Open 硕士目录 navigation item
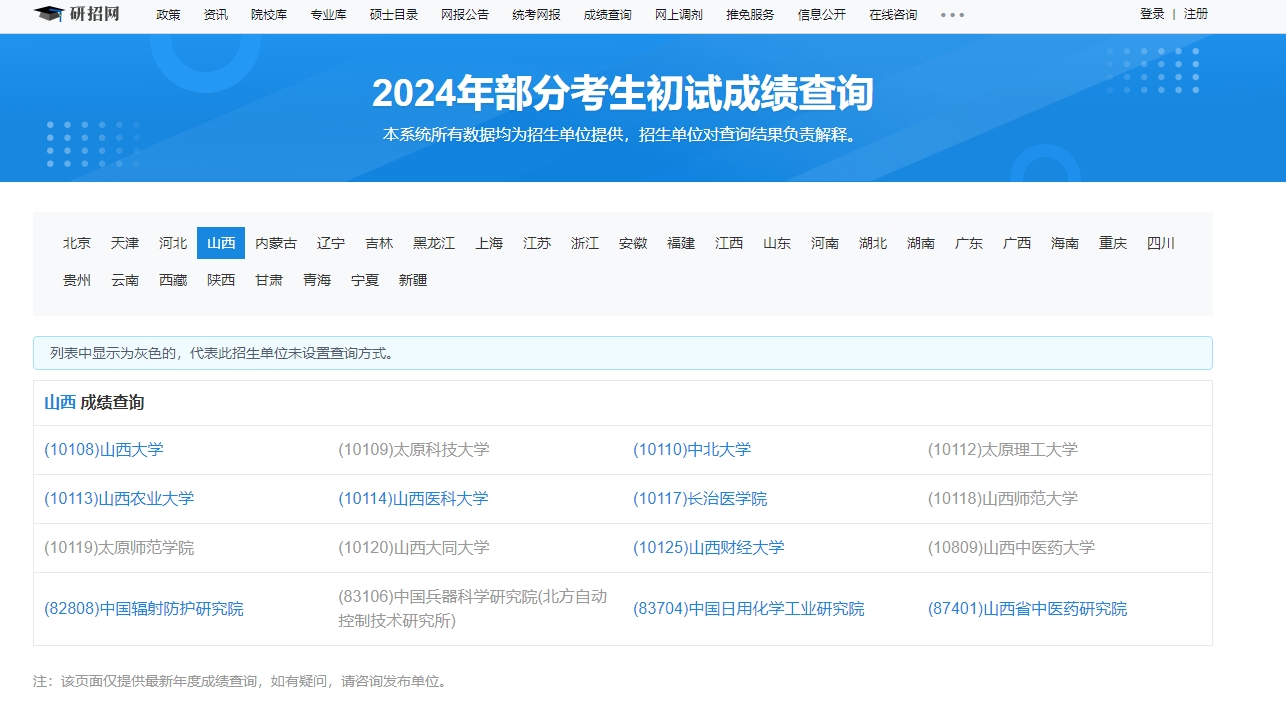The height and width of the screenshot is (725, 1286). click(393, 15)
